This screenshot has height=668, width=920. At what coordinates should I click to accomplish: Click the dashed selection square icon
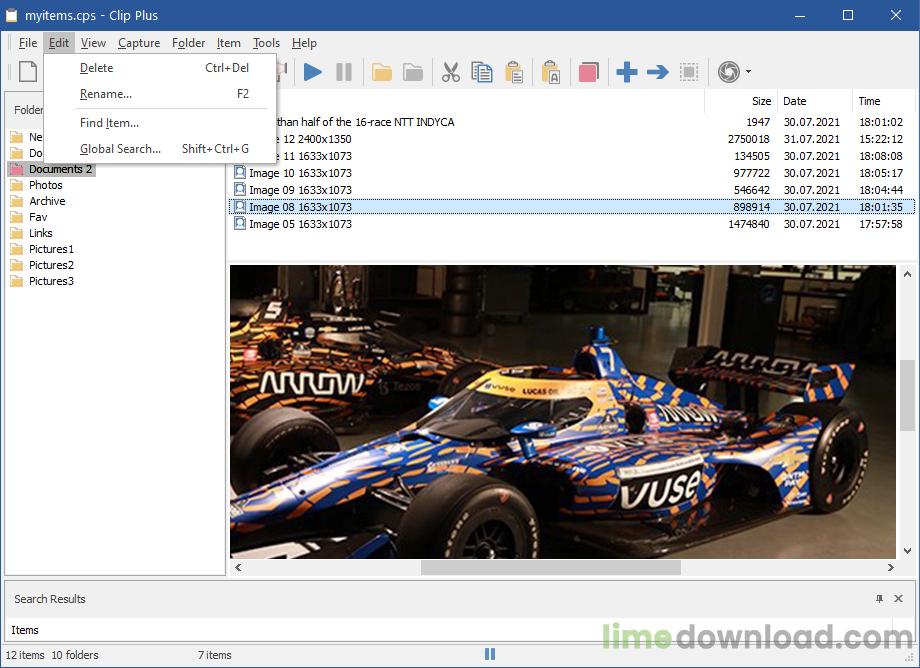tap(689, 72)
